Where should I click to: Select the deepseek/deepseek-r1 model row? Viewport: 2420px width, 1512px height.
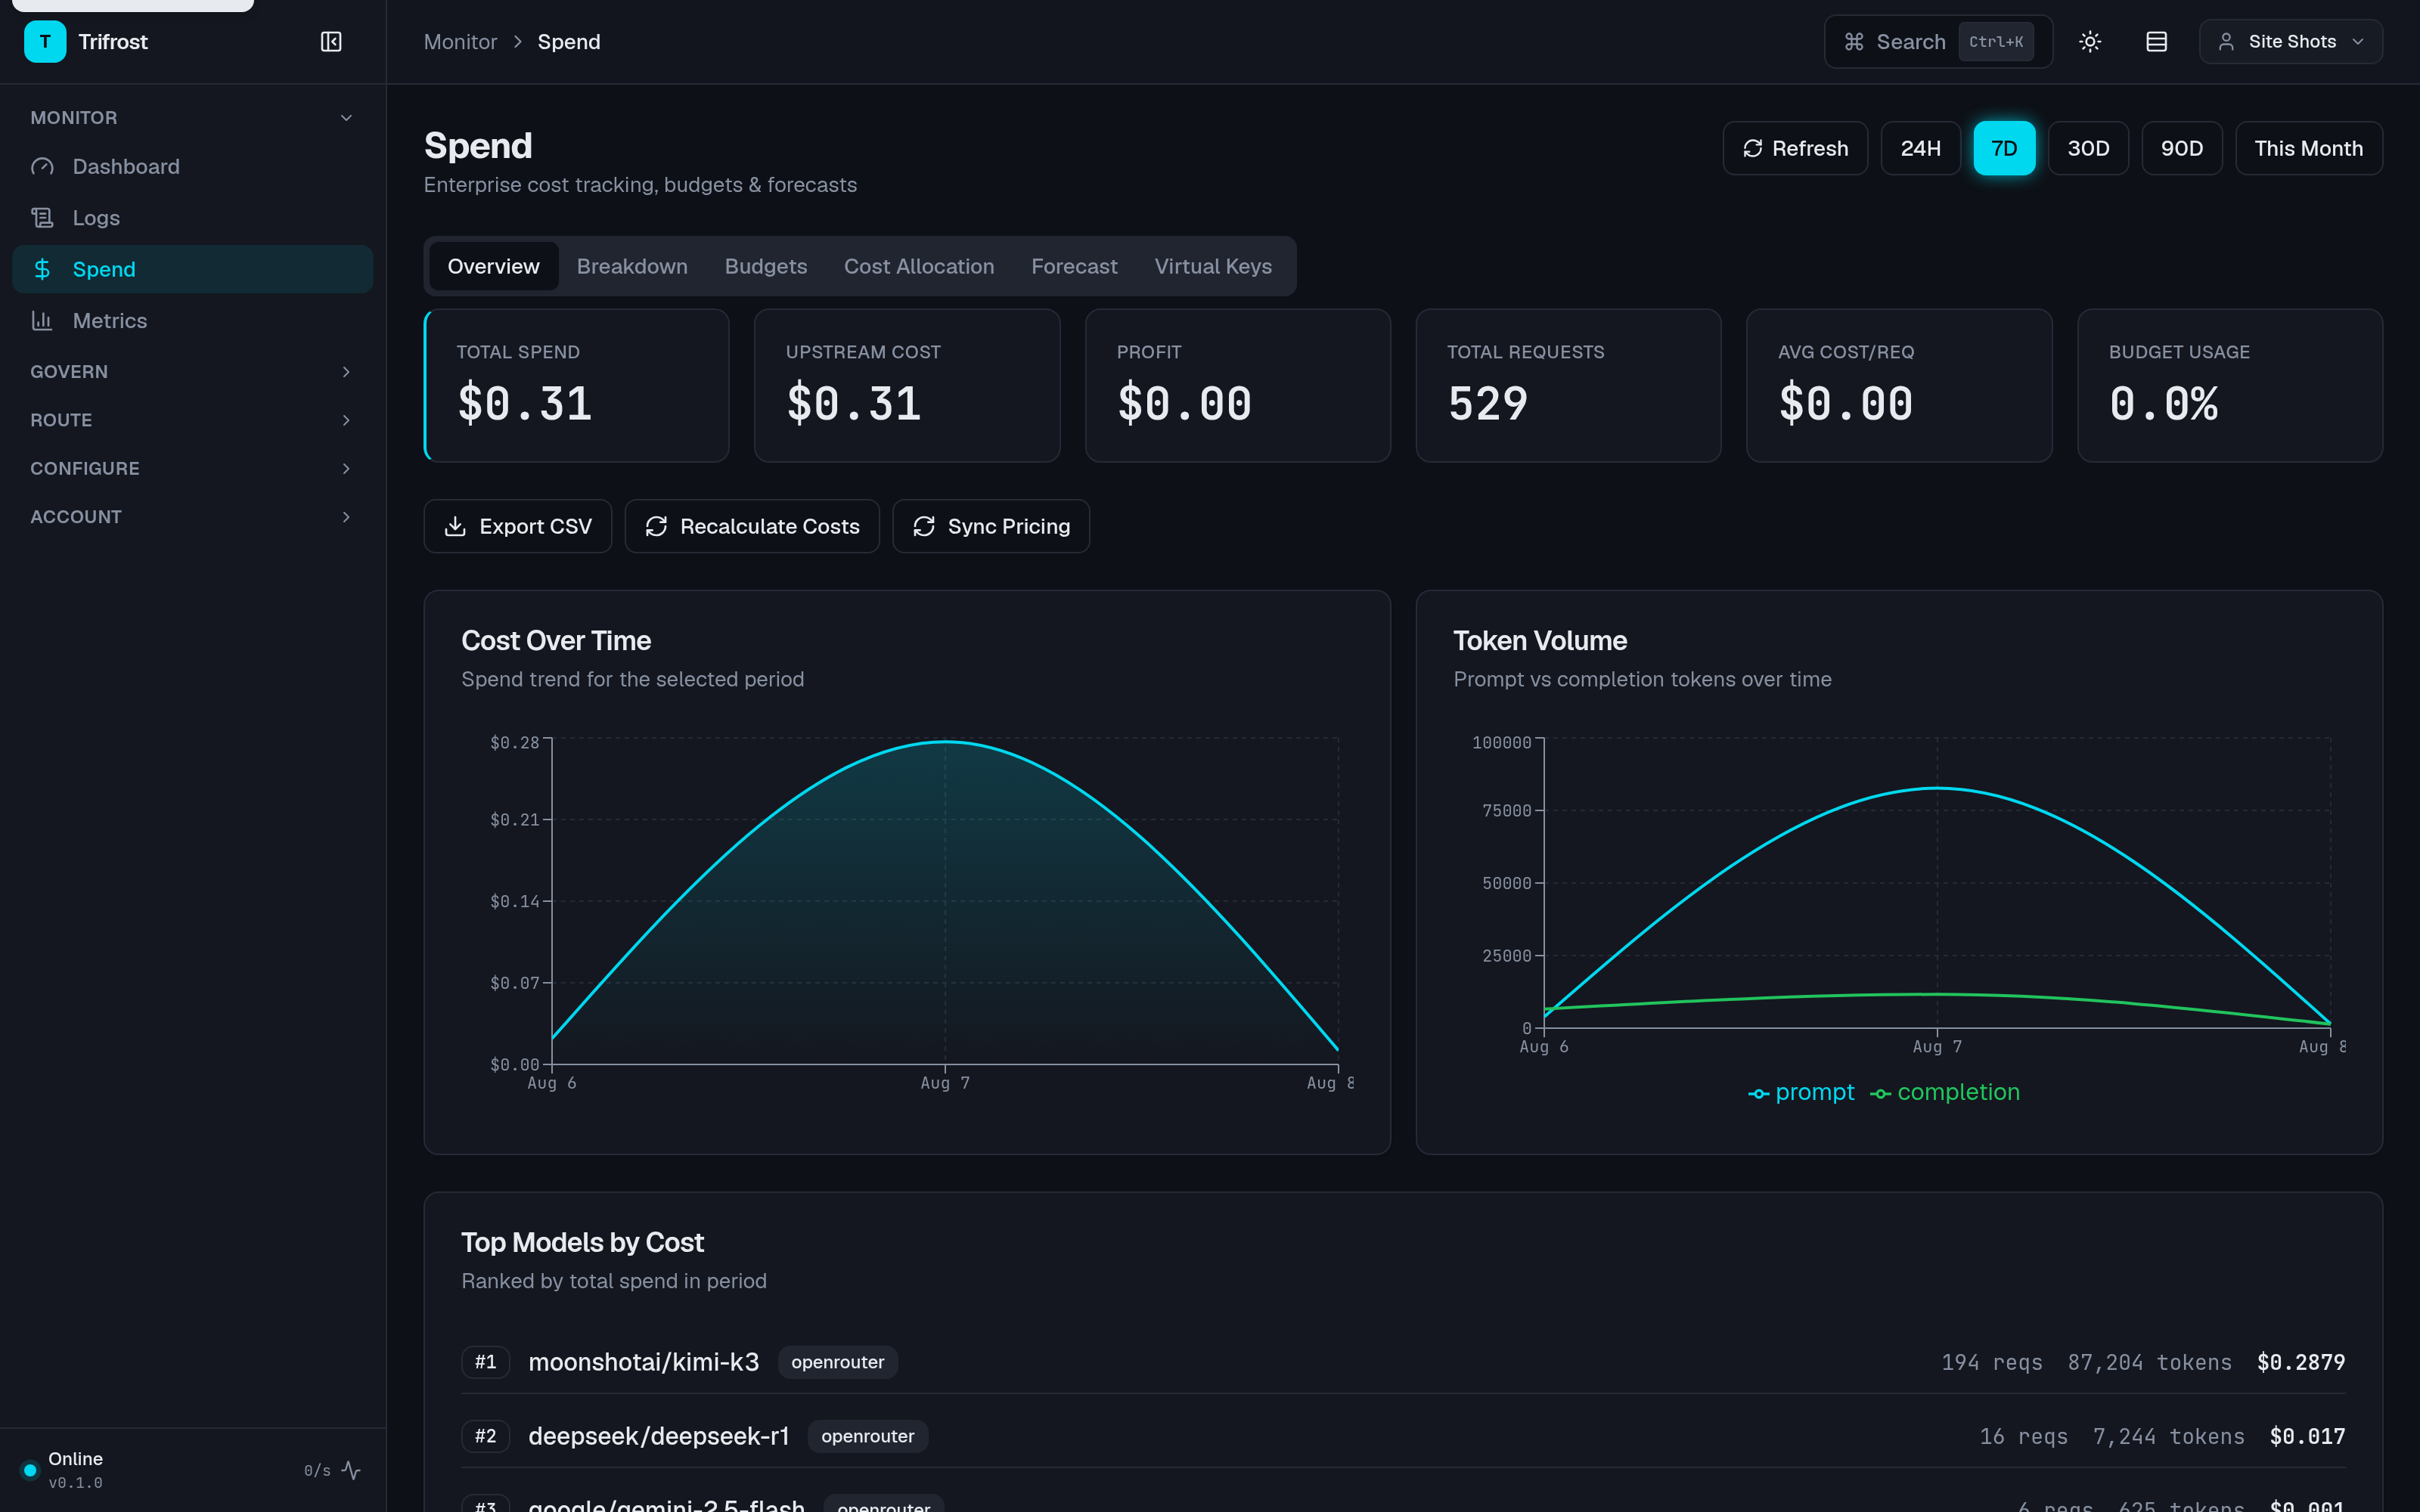tap(1403, 1436)
